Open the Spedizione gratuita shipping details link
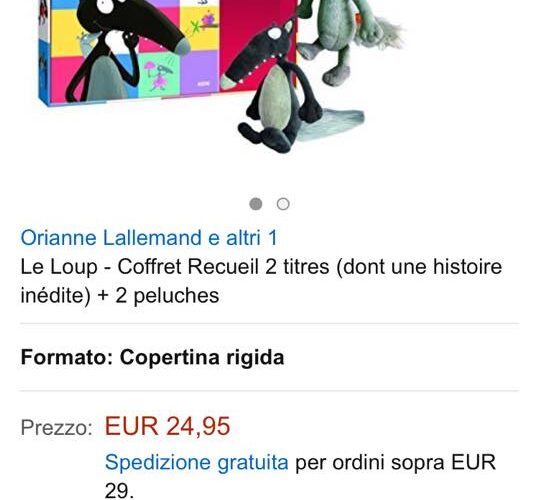The height and width of the screenshot is (500, 539). tap(197, 462)
